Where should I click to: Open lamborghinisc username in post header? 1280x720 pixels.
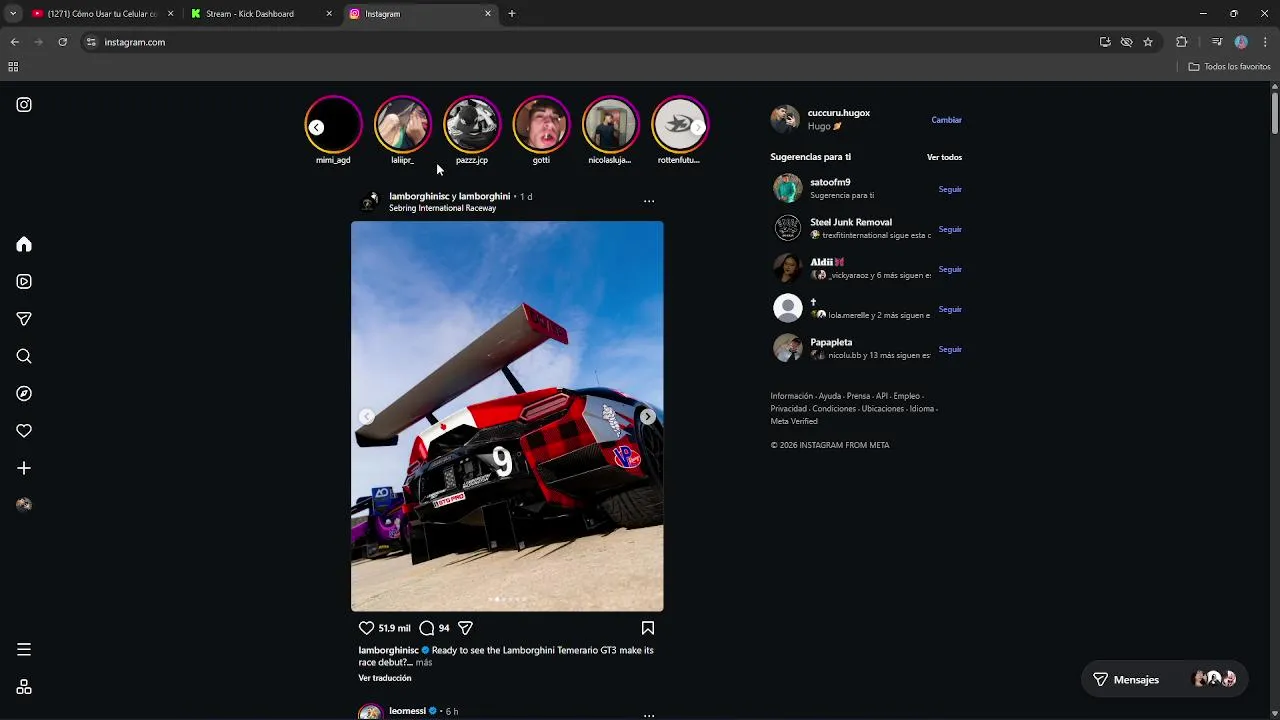(x=418, y=196)
